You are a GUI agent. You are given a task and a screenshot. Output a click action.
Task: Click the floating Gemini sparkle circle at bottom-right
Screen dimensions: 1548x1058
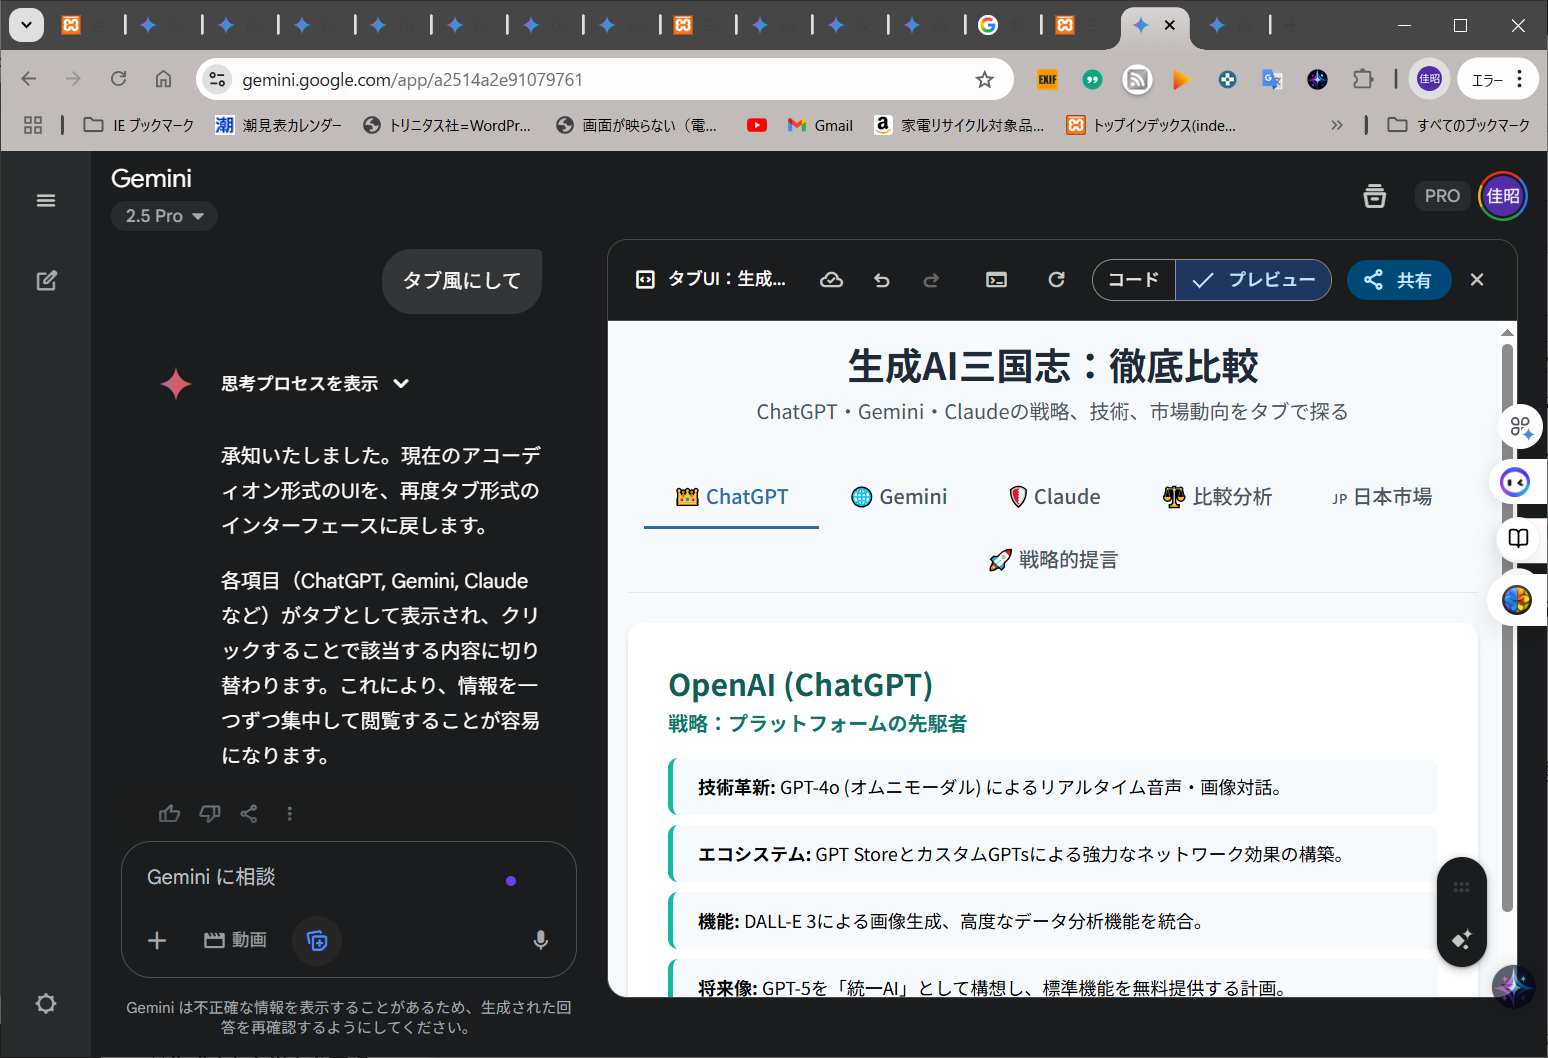1513,987
